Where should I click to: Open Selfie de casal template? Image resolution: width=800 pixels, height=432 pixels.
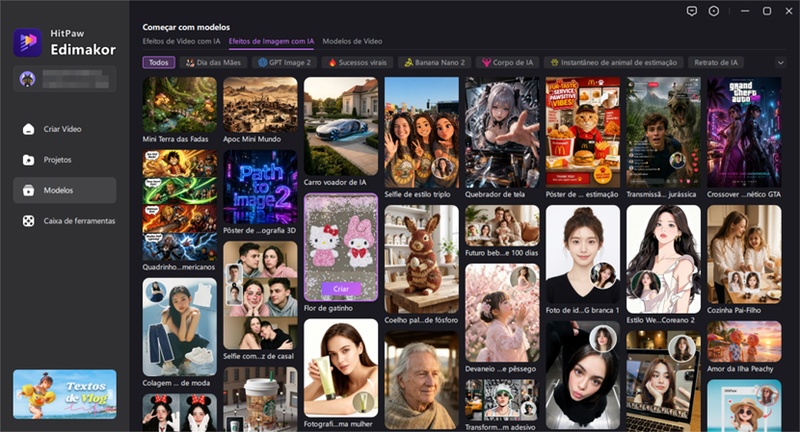(x=260, y=295)
